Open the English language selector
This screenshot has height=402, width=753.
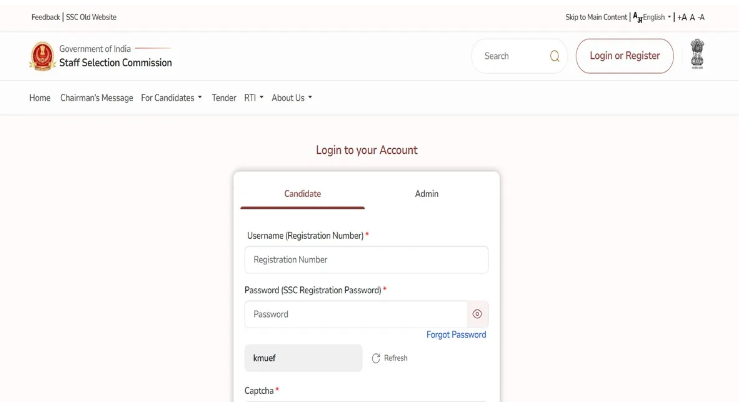656,17
